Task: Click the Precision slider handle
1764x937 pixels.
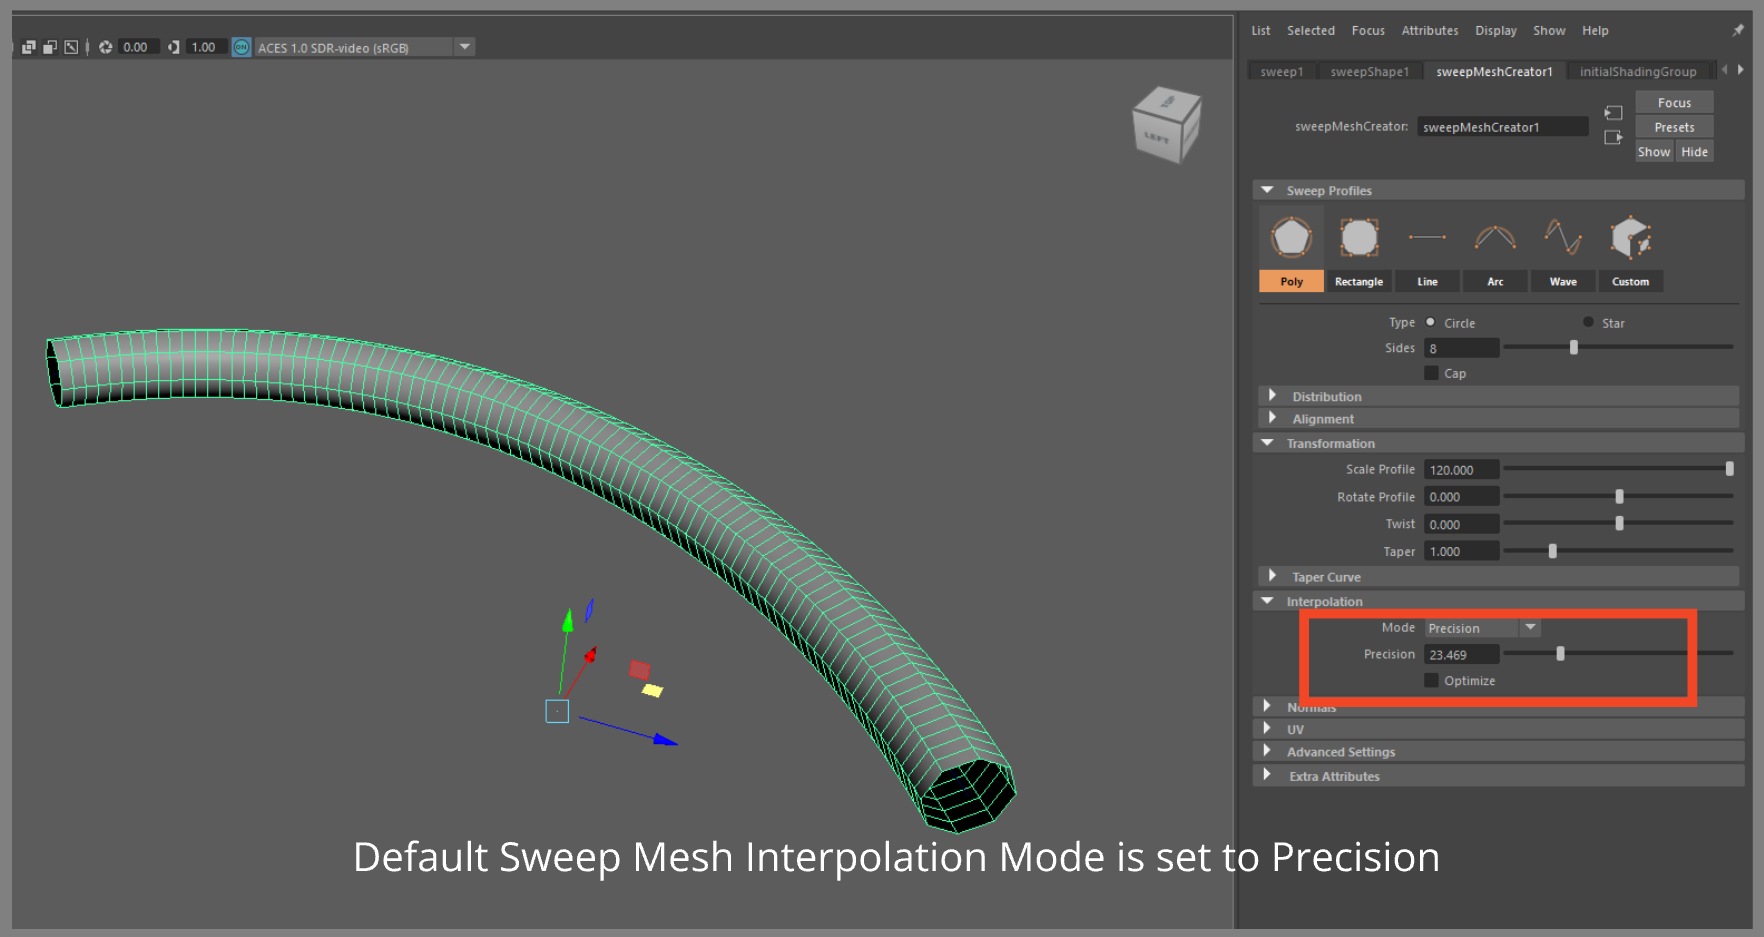Action: 1560,654
